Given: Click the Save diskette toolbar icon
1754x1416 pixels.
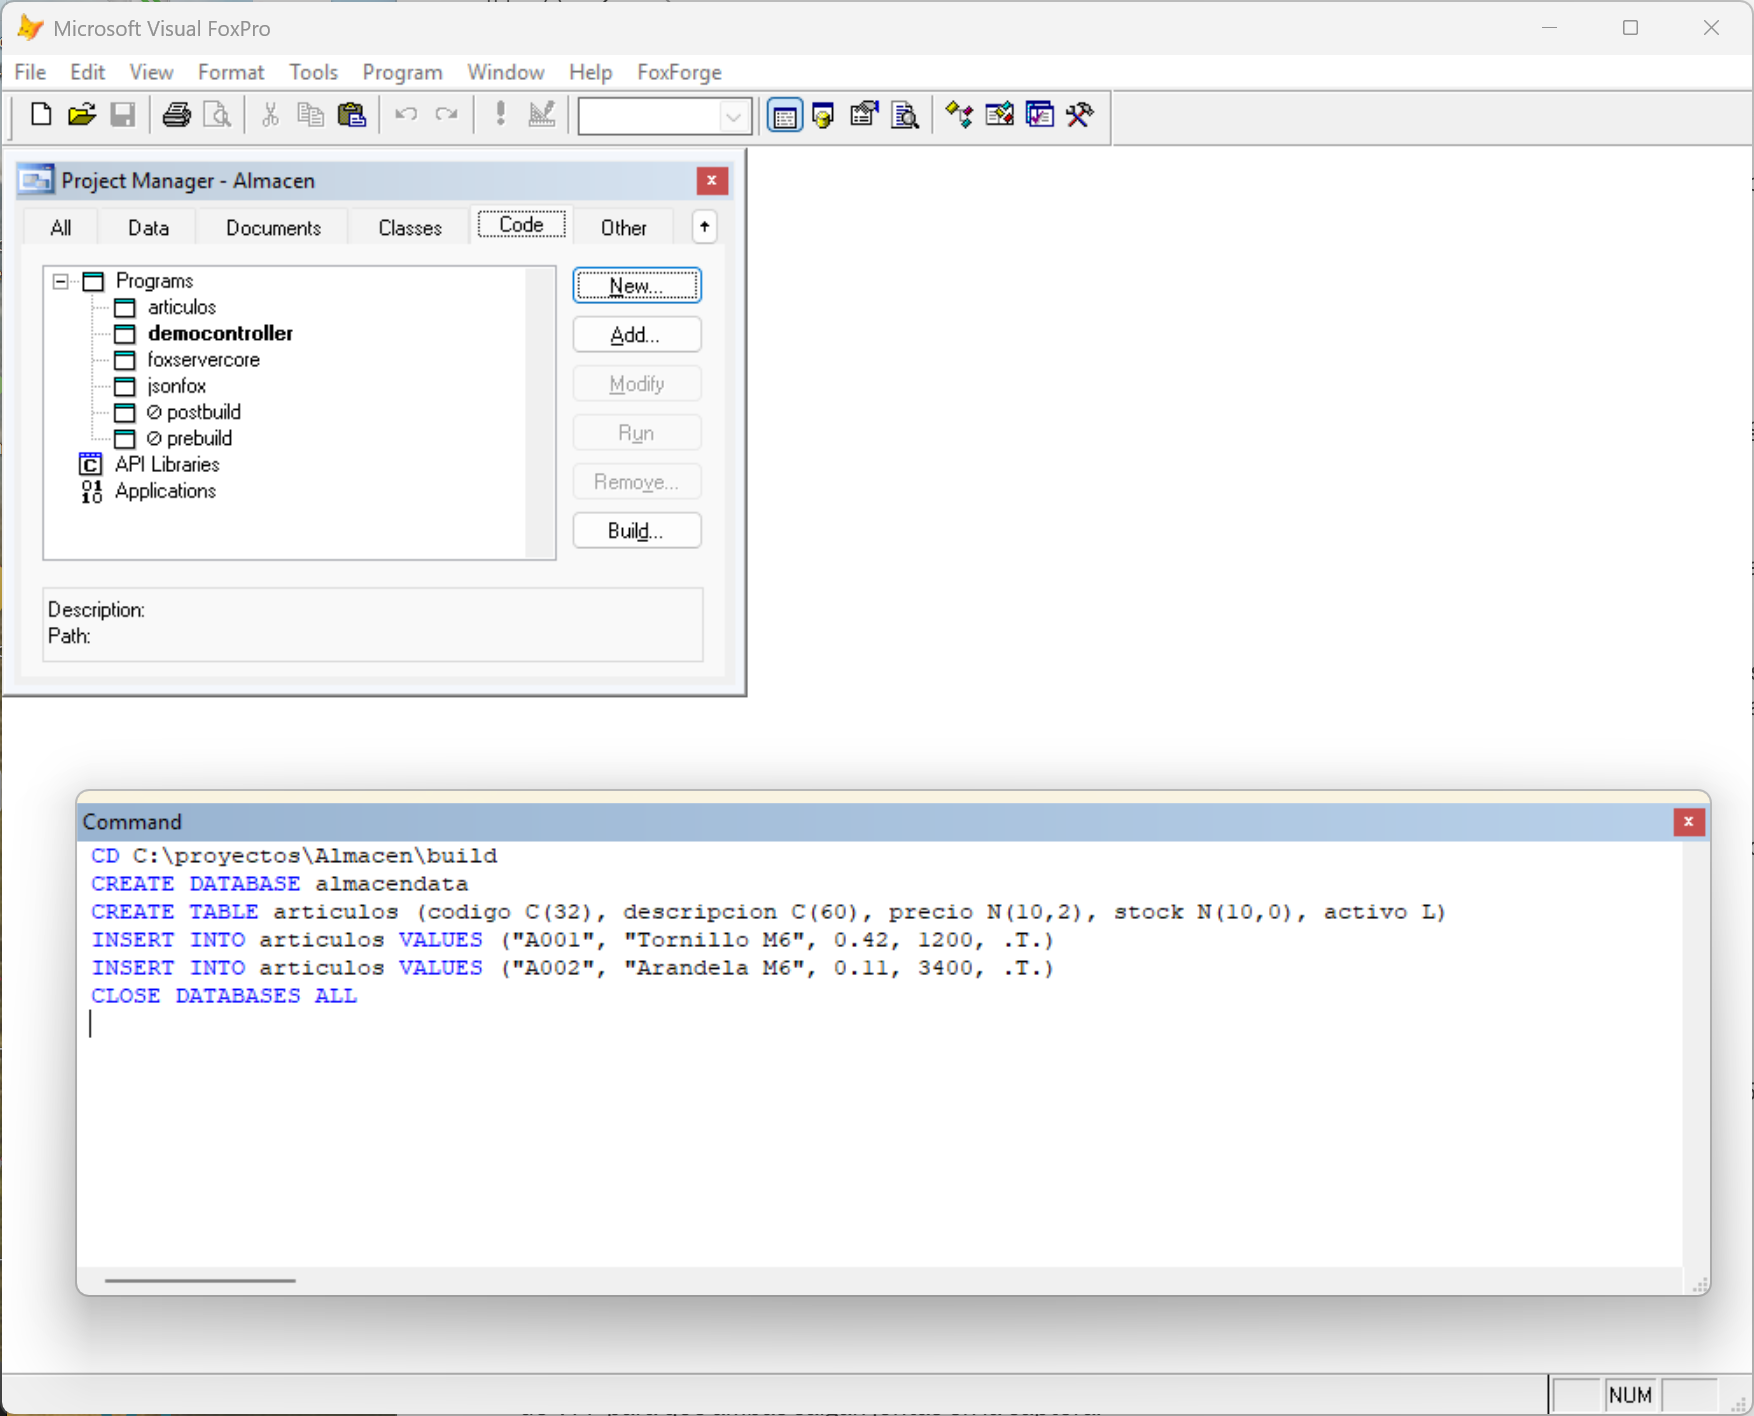Looking at the screenshot, I should (x=122, y=115).
